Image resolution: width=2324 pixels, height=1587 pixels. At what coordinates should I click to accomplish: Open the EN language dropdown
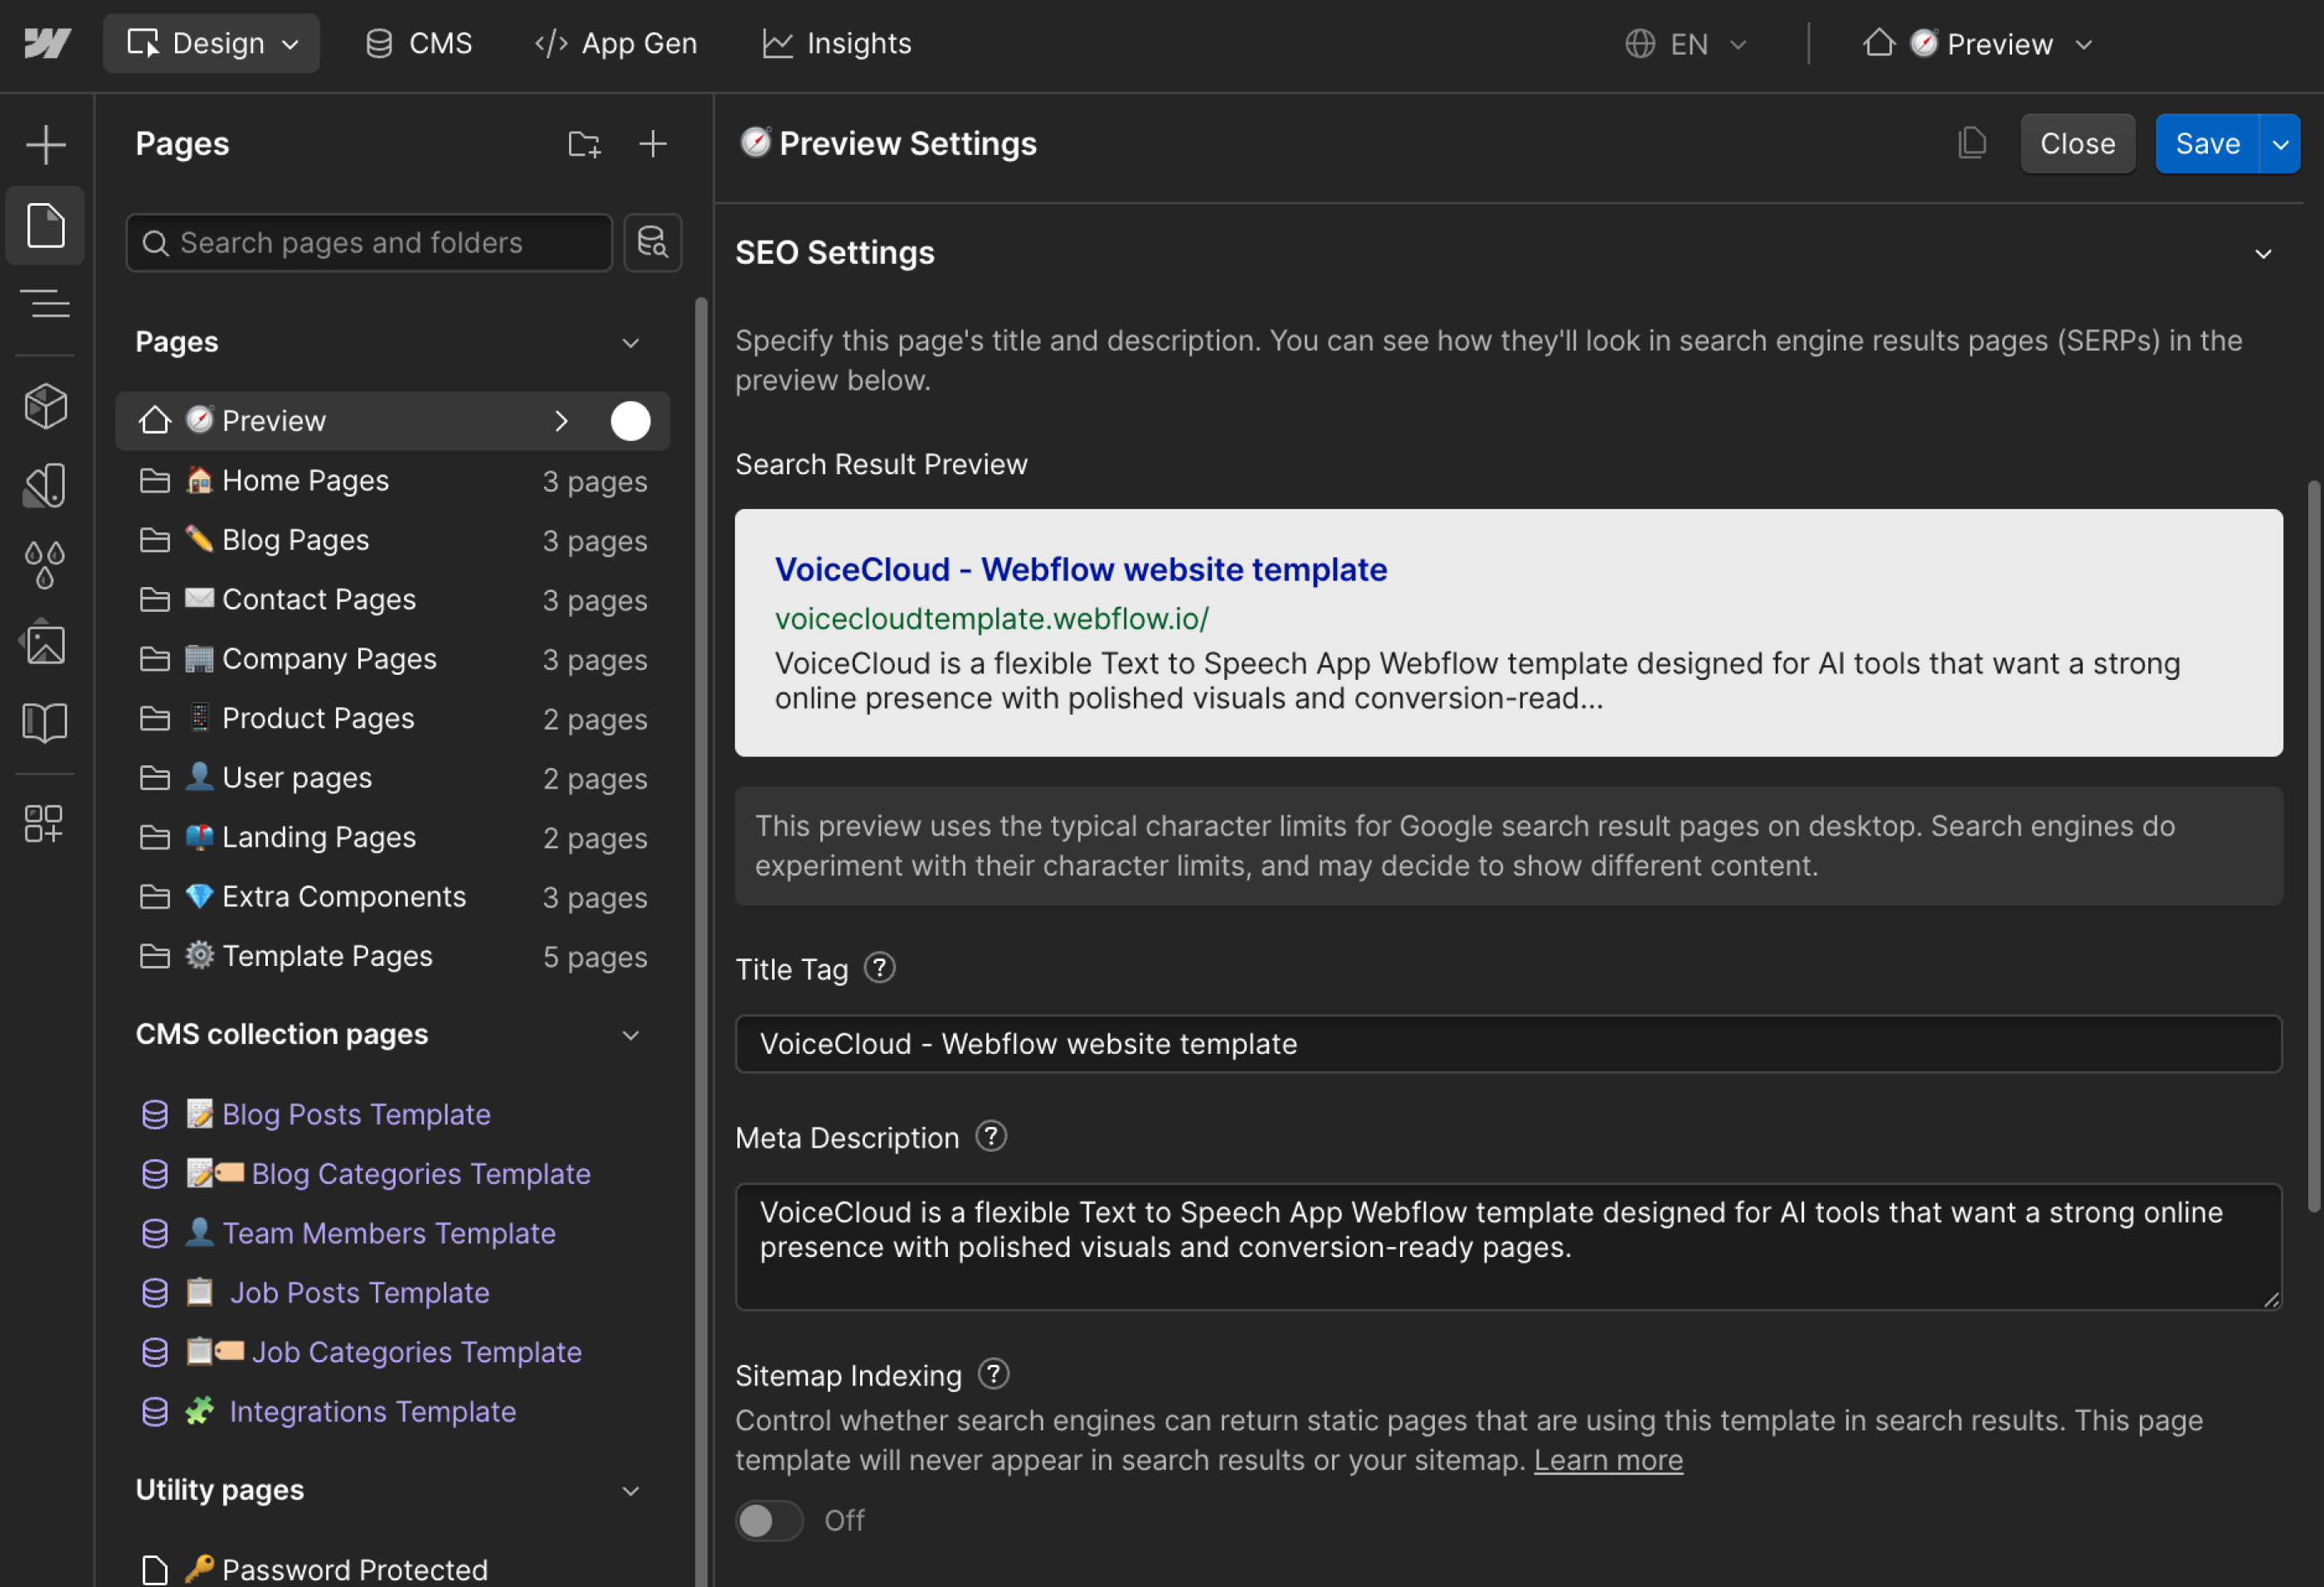tap(1687, 43)
